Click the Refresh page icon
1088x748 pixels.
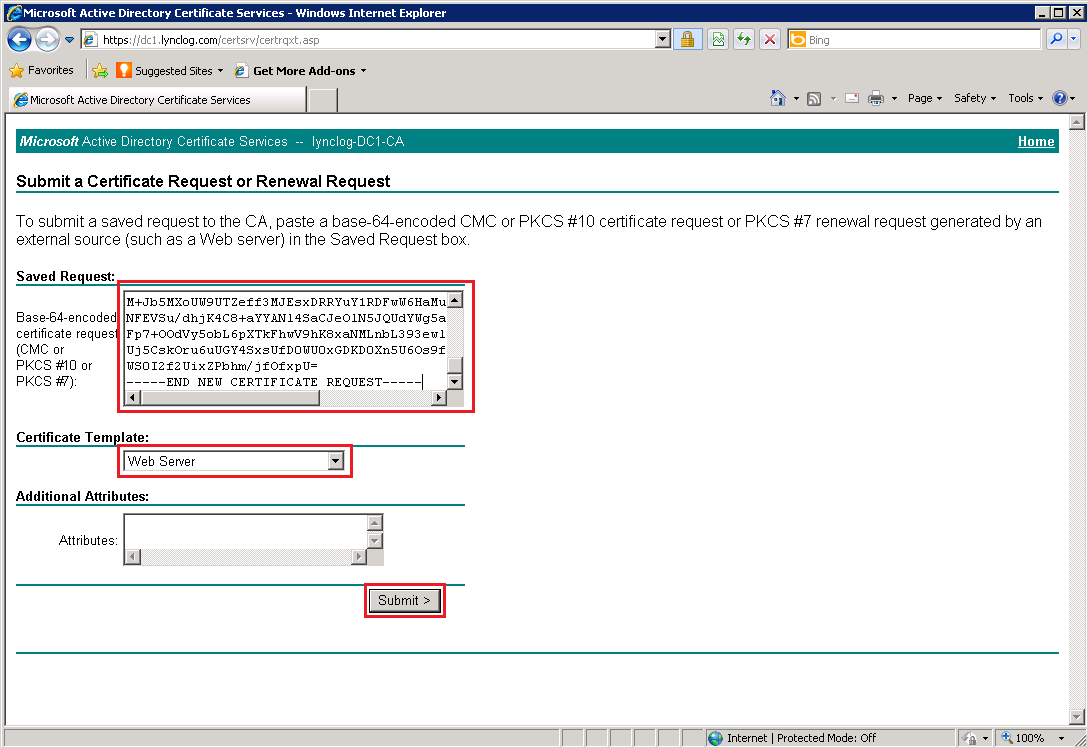click(x=744, y=40)
